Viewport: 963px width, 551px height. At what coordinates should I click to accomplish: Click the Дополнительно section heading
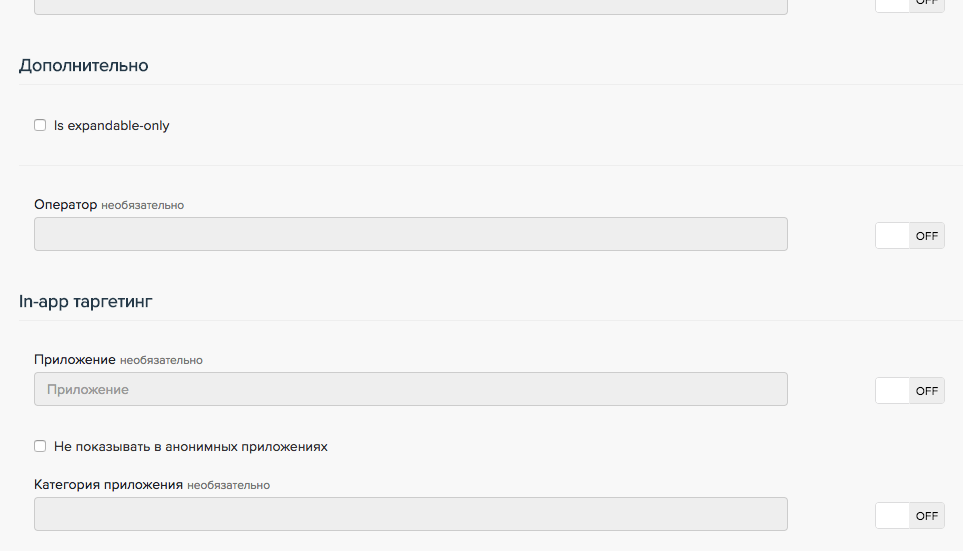pyautogui.click(x=83, y=66)
